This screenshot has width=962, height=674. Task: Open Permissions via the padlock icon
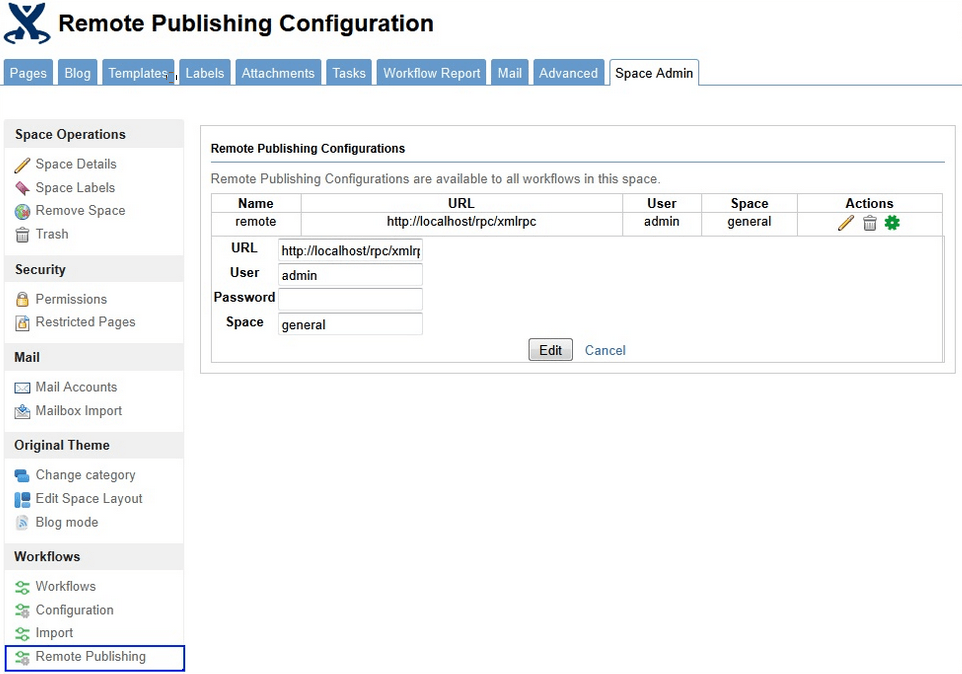point(22,298)
